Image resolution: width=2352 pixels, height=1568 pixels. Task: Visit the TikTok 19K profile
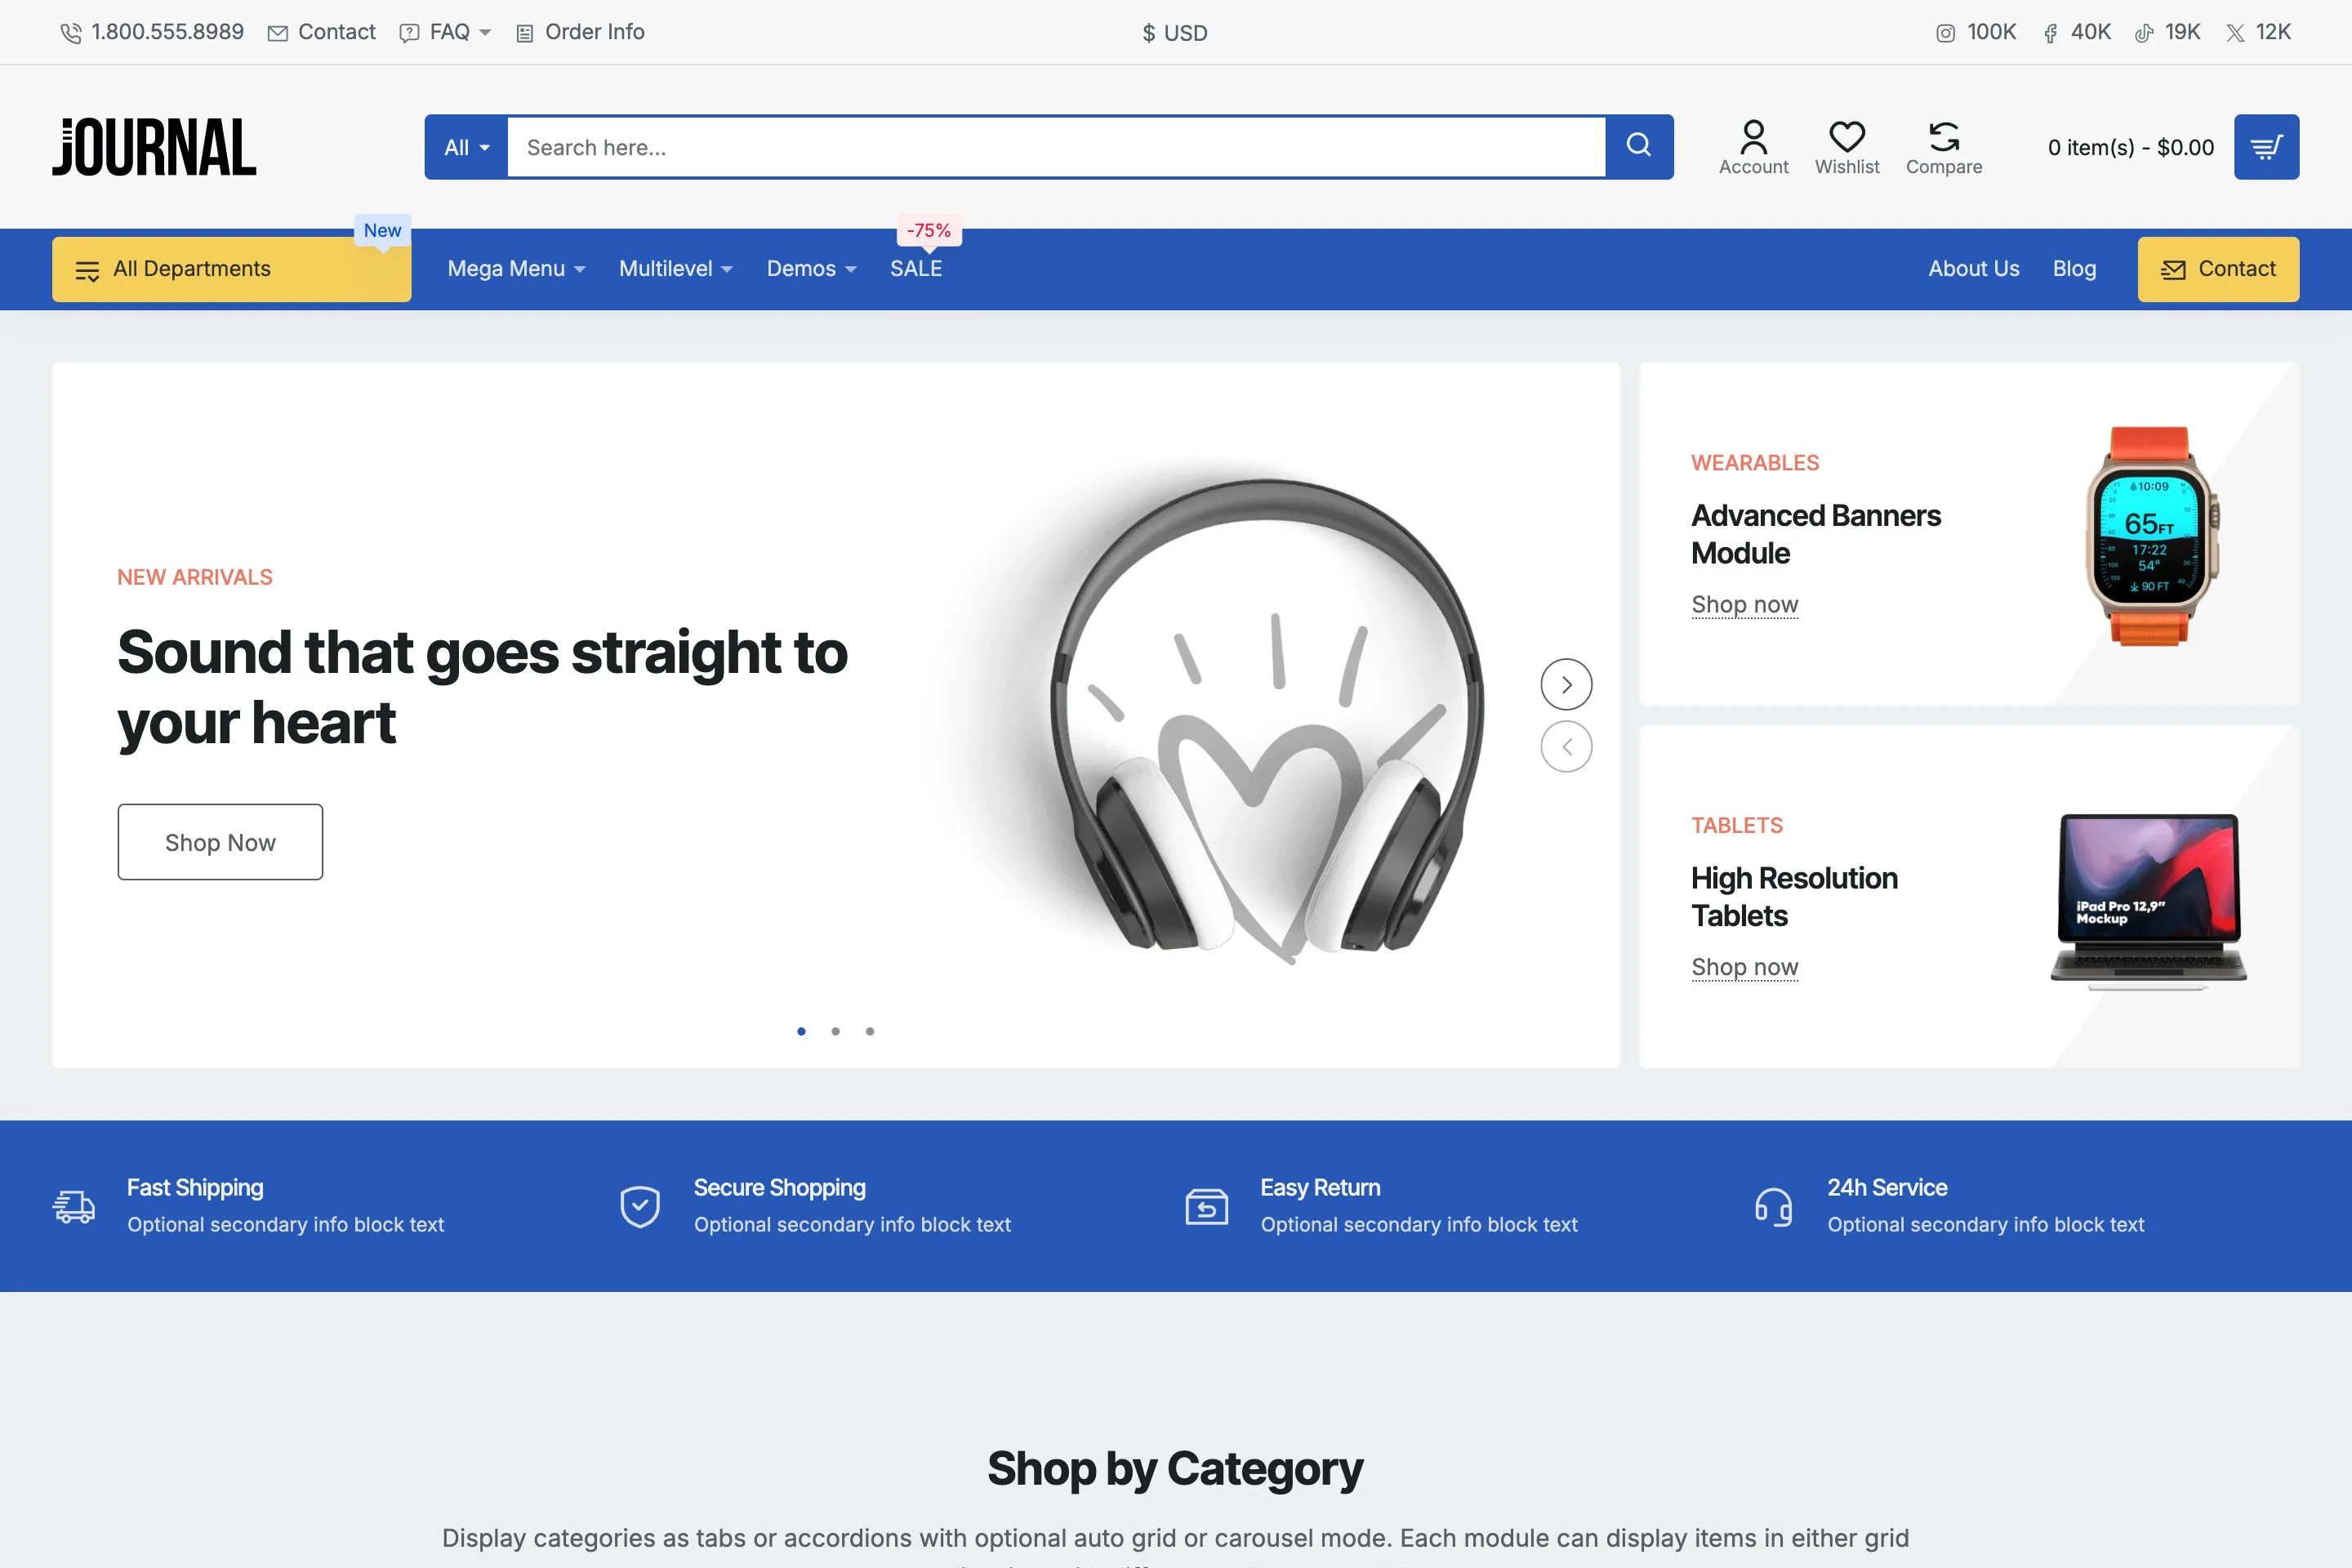(2167, 32)
